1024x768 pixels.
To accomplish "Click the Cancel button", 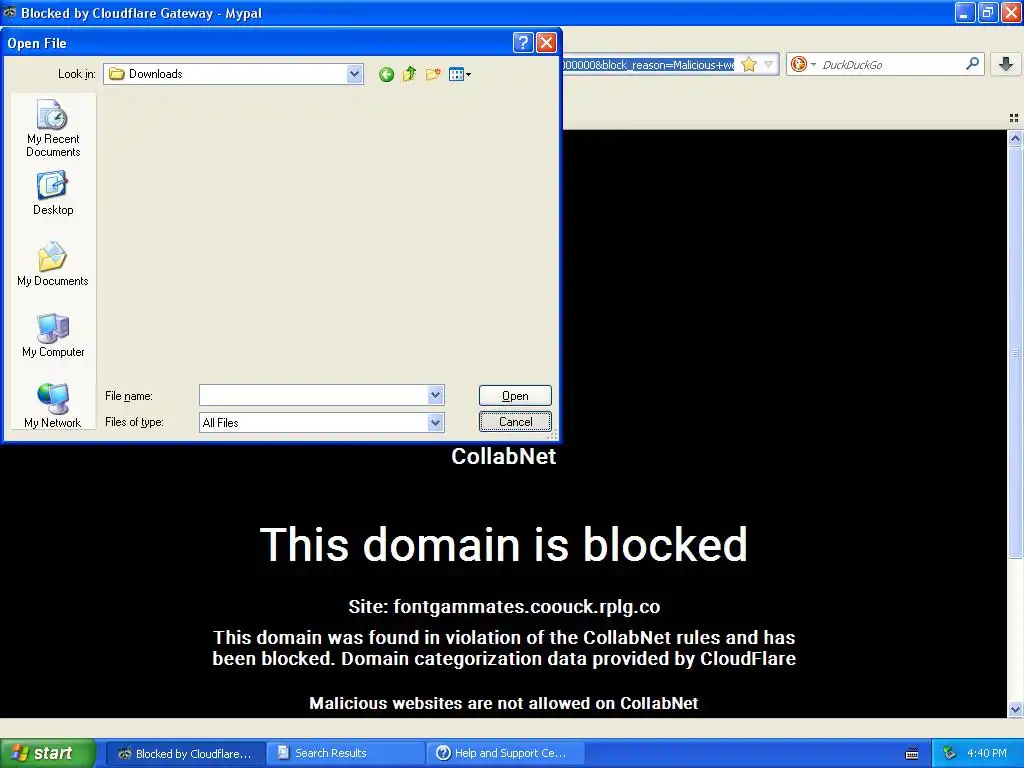I will point(515,422).
